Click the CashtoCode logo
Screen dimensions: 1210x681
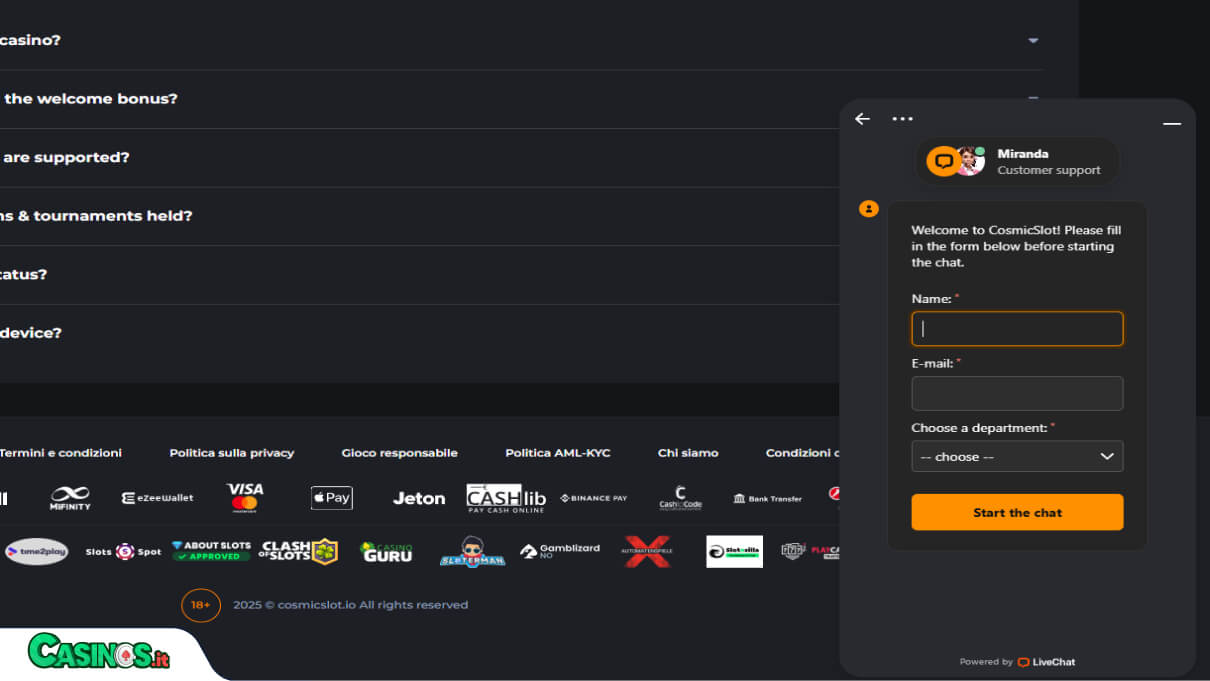680,498
